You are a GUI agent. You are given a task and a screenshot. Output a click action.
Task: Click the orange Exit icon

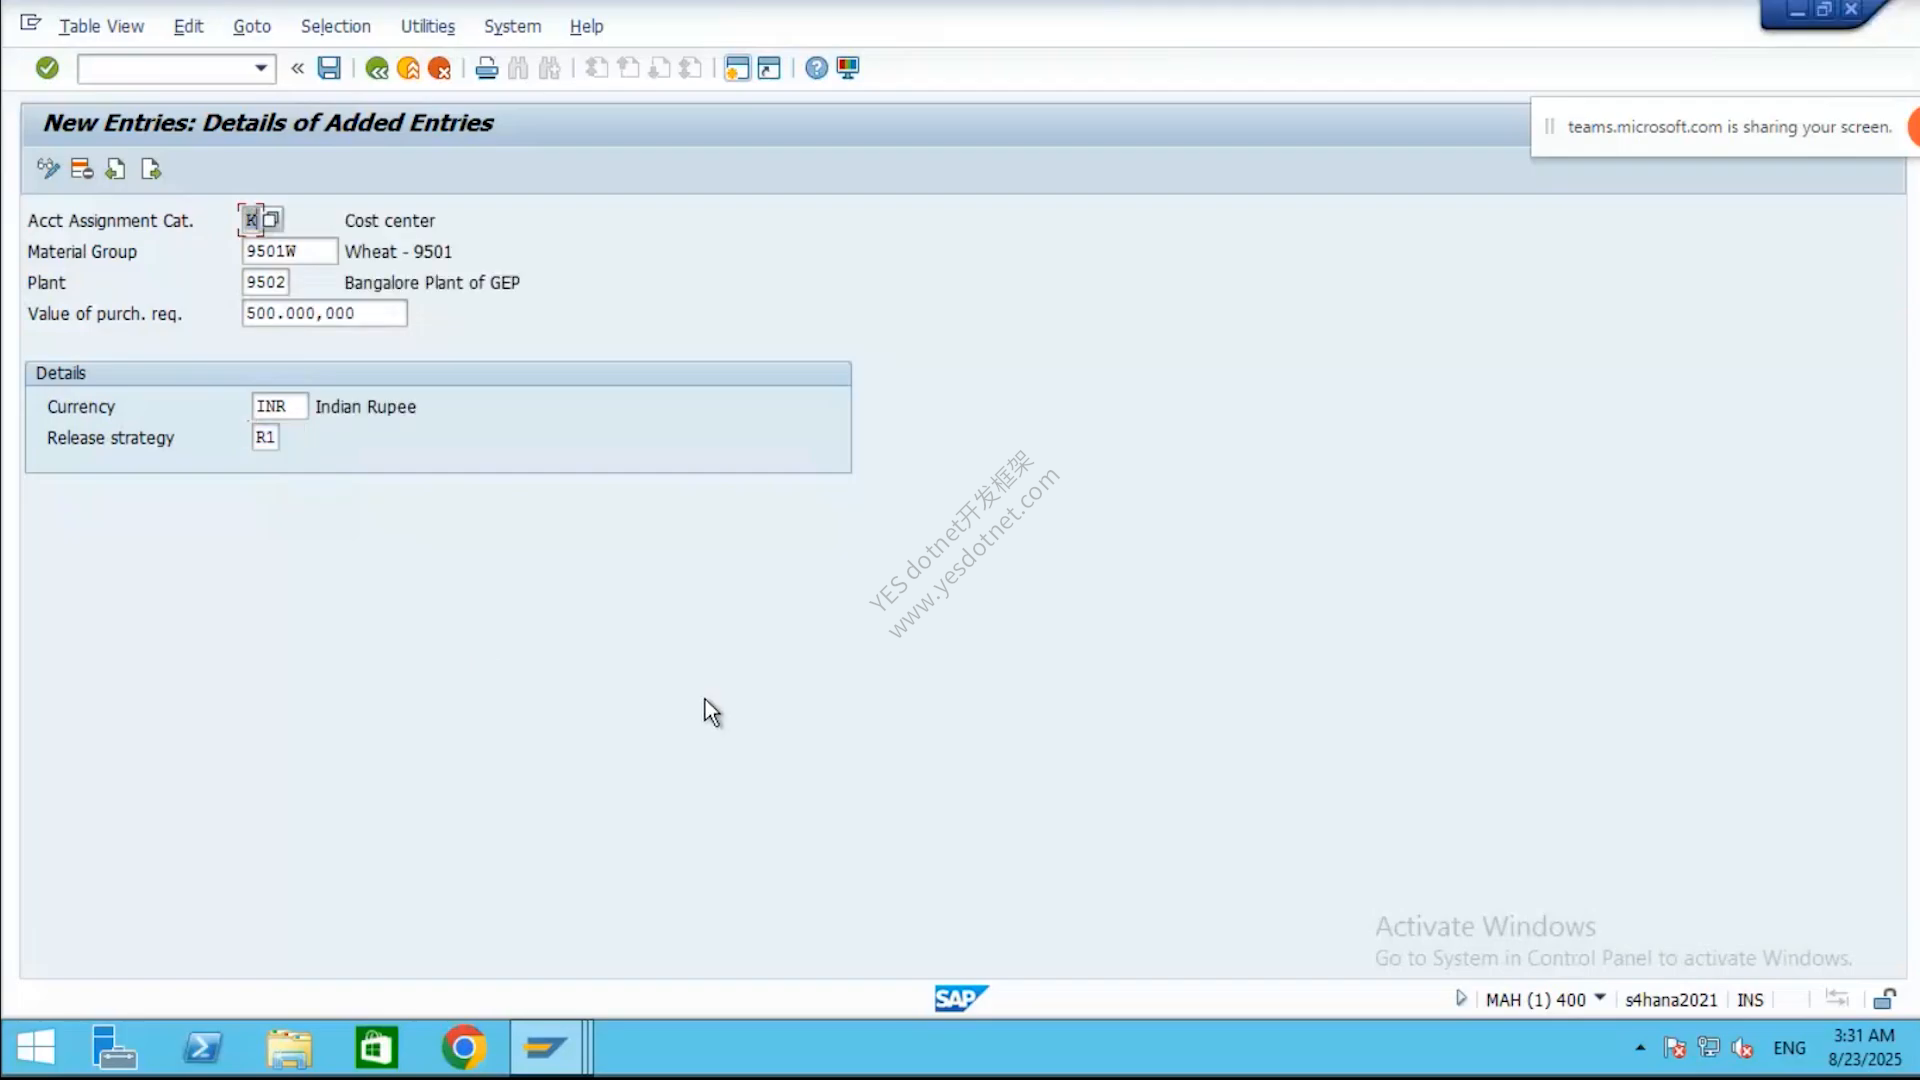point(408,68)
